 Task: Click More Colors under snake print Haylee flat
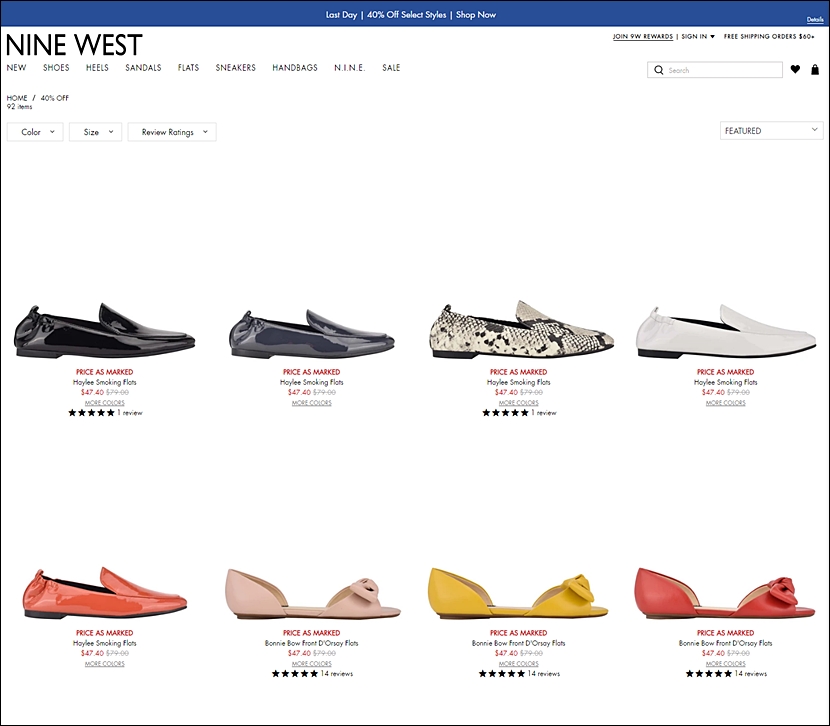519,403
